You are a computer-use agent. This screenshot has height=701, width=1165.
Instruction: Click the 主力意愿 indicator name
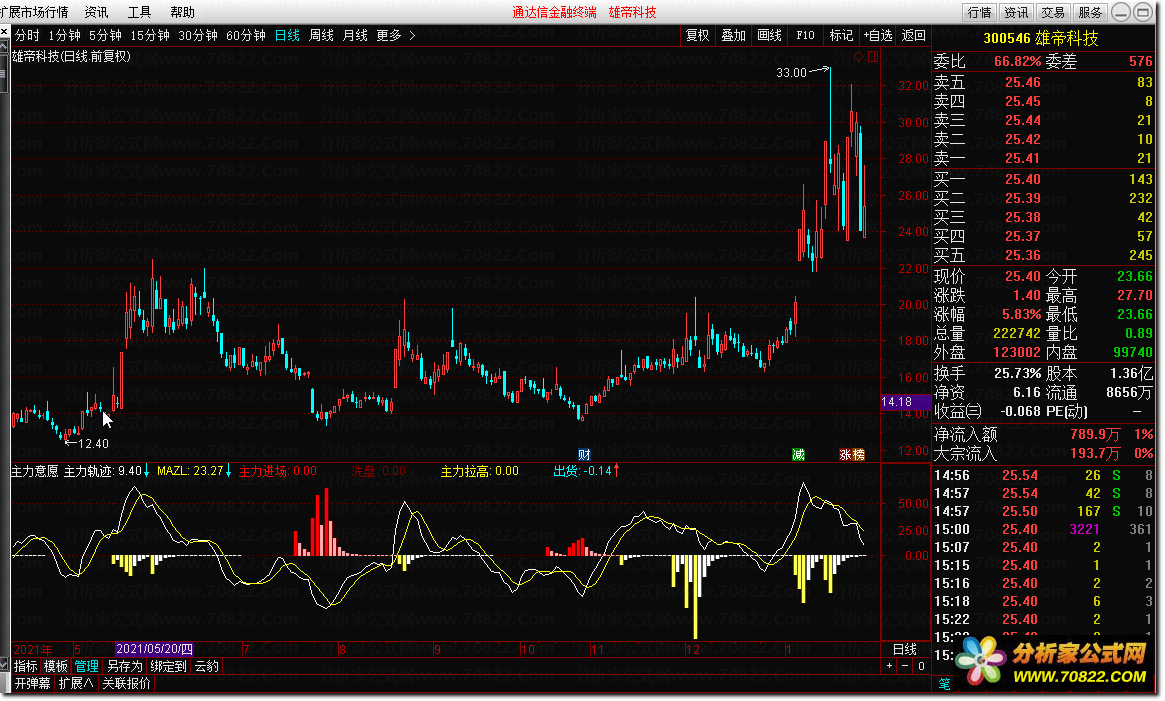(34, 471)
